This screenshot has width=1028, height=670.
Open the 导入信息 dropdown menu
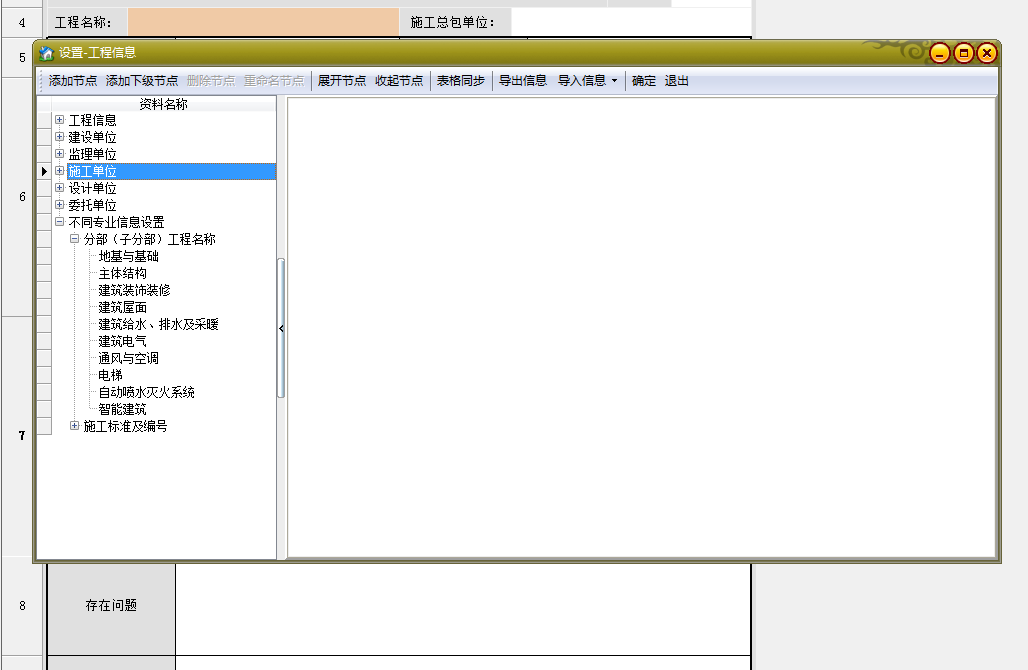pyautogui.click(x=588, y=81)
